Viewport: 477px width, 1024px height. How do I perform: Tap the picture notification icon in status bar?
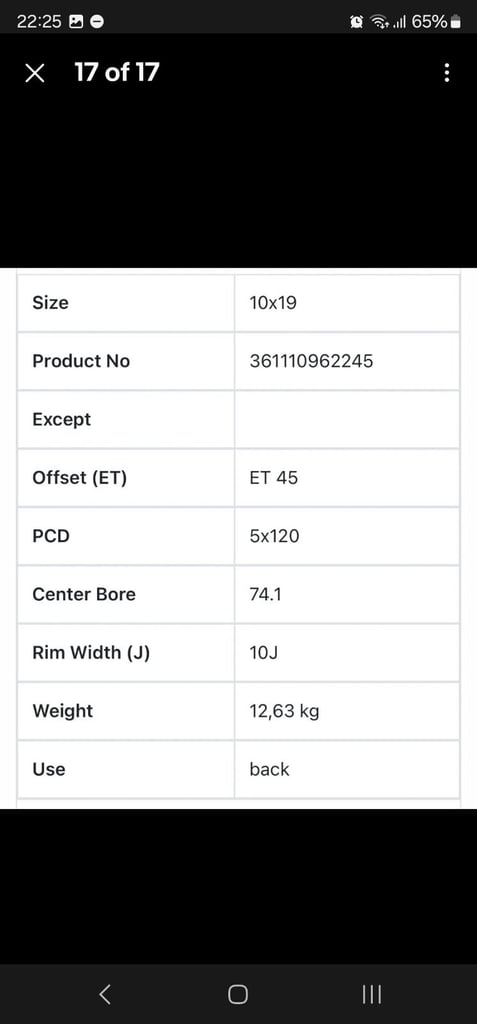[x=76, y=22]
